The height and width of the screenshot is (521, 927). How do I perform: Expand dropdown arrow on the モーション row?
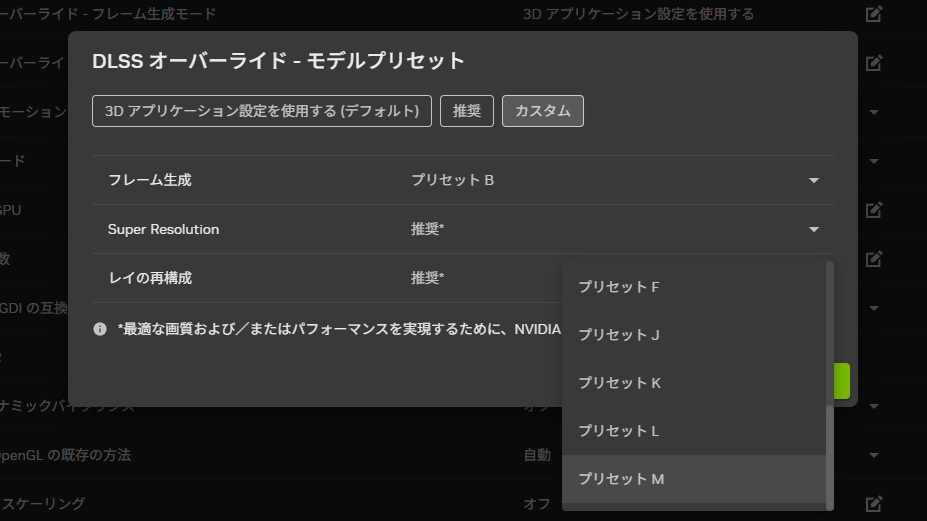click(874, 112)
